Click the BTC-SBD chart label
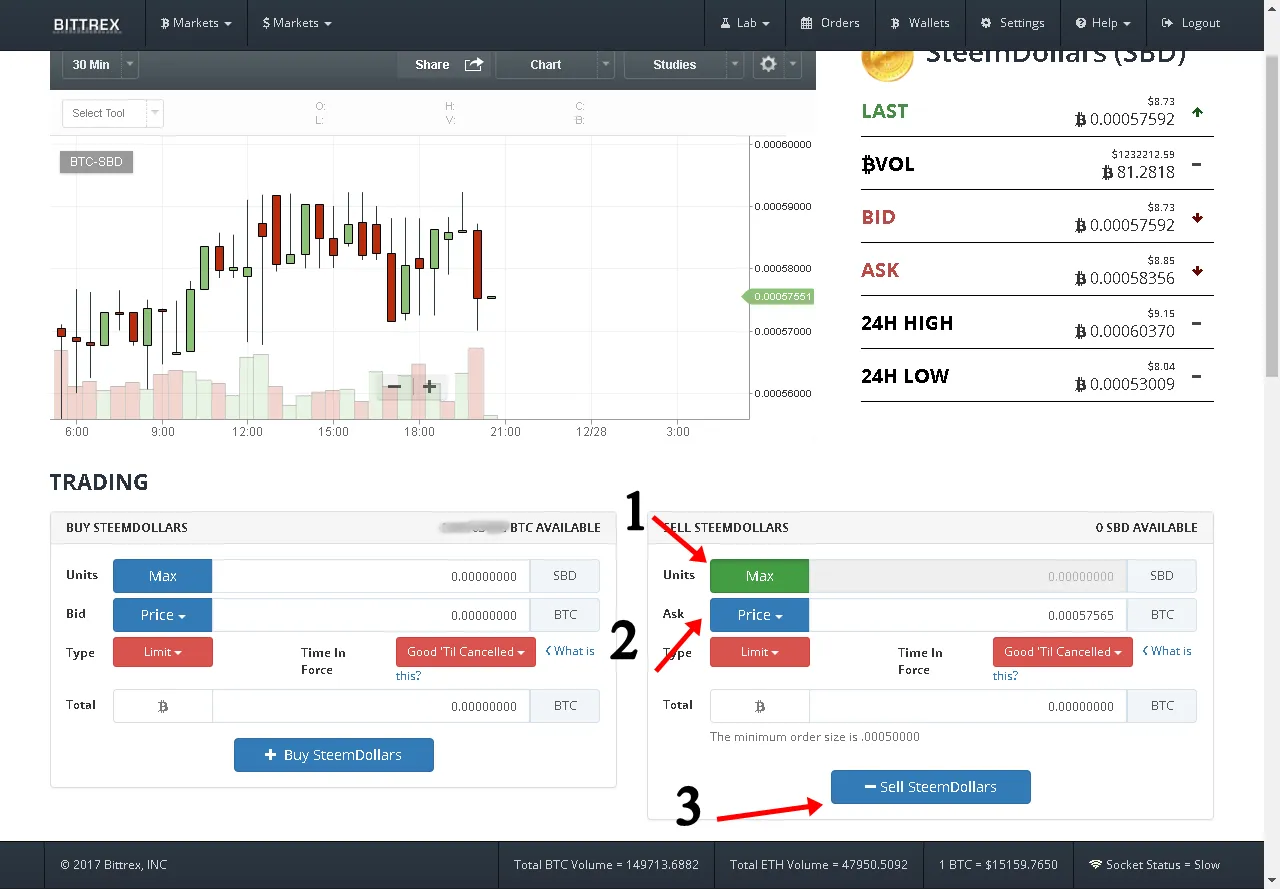Screen dimensions: 1280x889 click(x=96, y=161)
